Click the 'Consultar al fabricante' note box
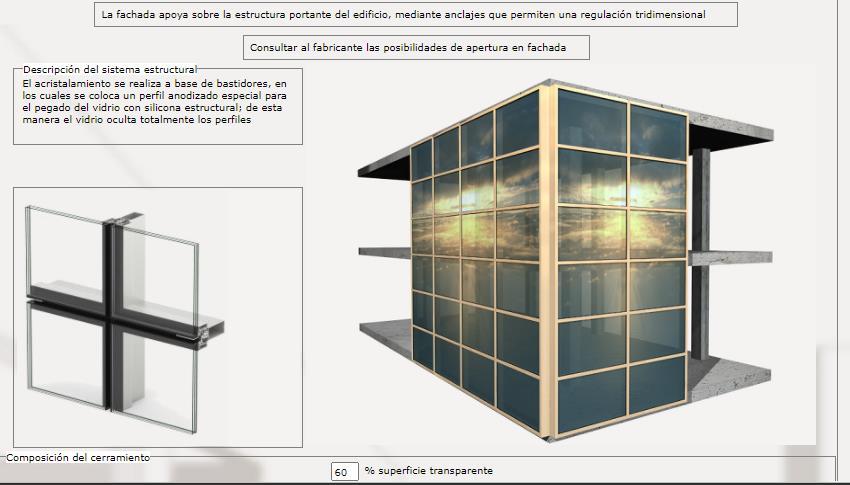The width and height of the screenshot is (850, 485). pos(416,48)
